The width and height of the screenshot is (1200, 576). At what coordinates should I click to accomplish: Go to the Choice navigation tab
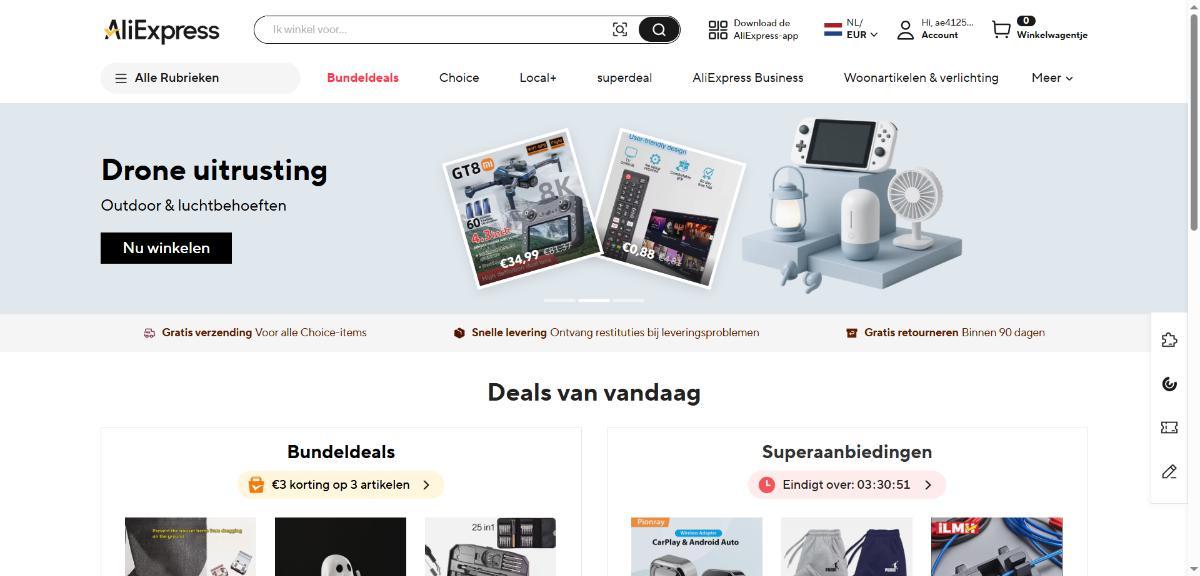click(x=459, y=78)
